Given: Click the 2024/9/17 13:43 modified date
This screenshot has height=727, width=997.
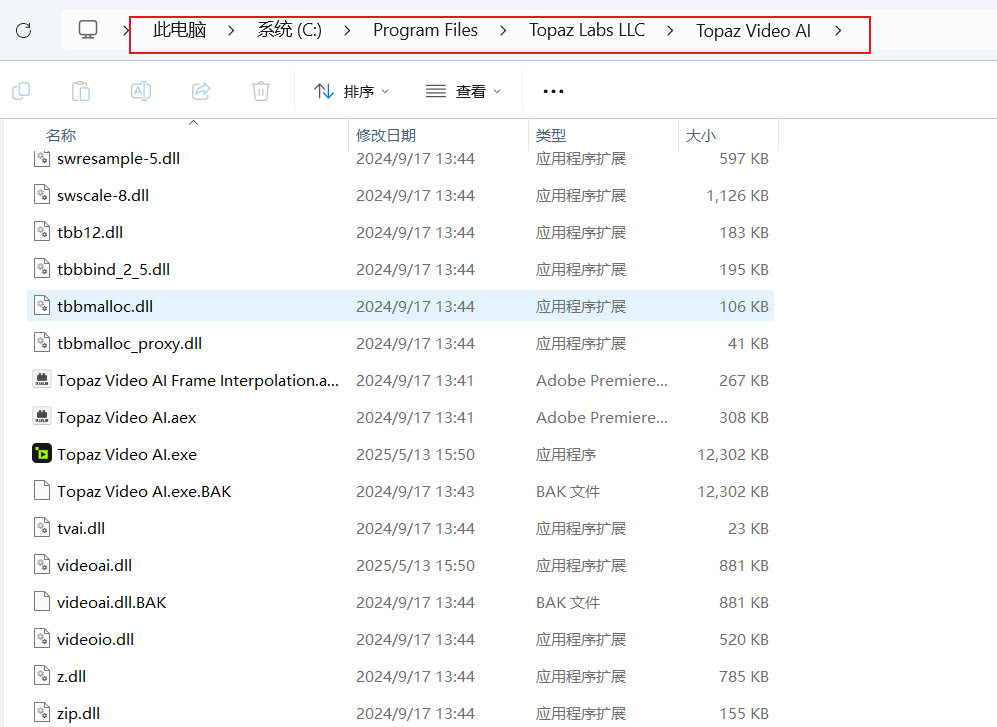Looking at the screenshot, I should (415, 491).
